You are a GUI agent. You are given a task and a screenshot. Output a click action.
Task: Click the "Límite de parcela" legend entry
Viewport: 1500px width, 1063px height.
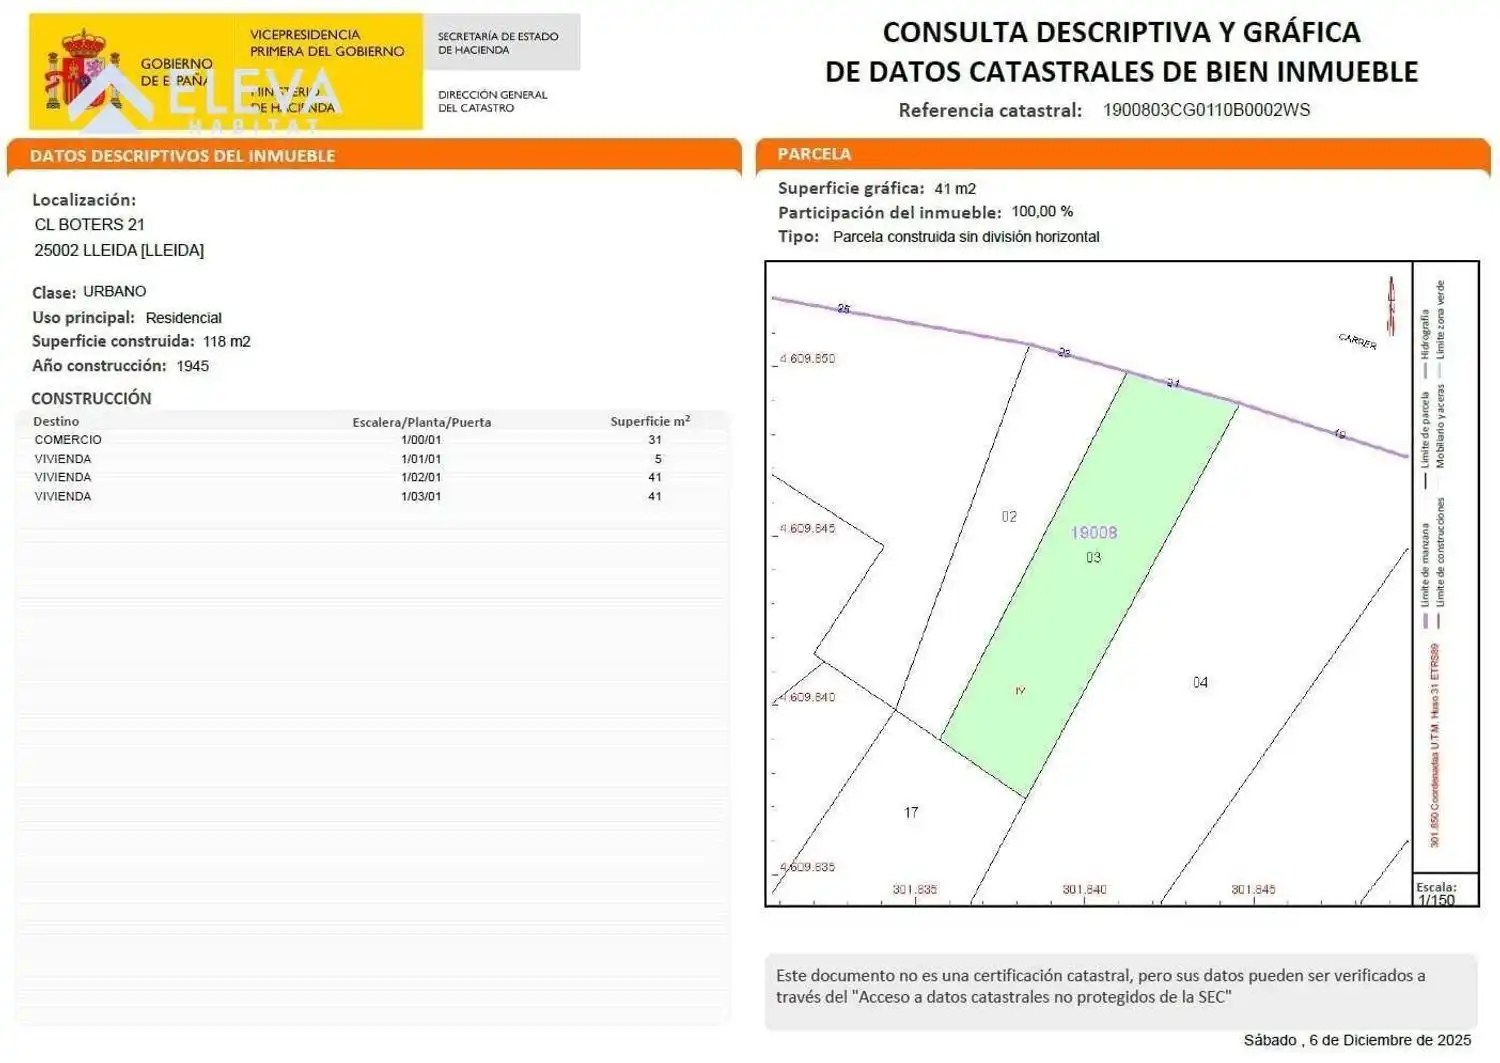coord(1426,438)
